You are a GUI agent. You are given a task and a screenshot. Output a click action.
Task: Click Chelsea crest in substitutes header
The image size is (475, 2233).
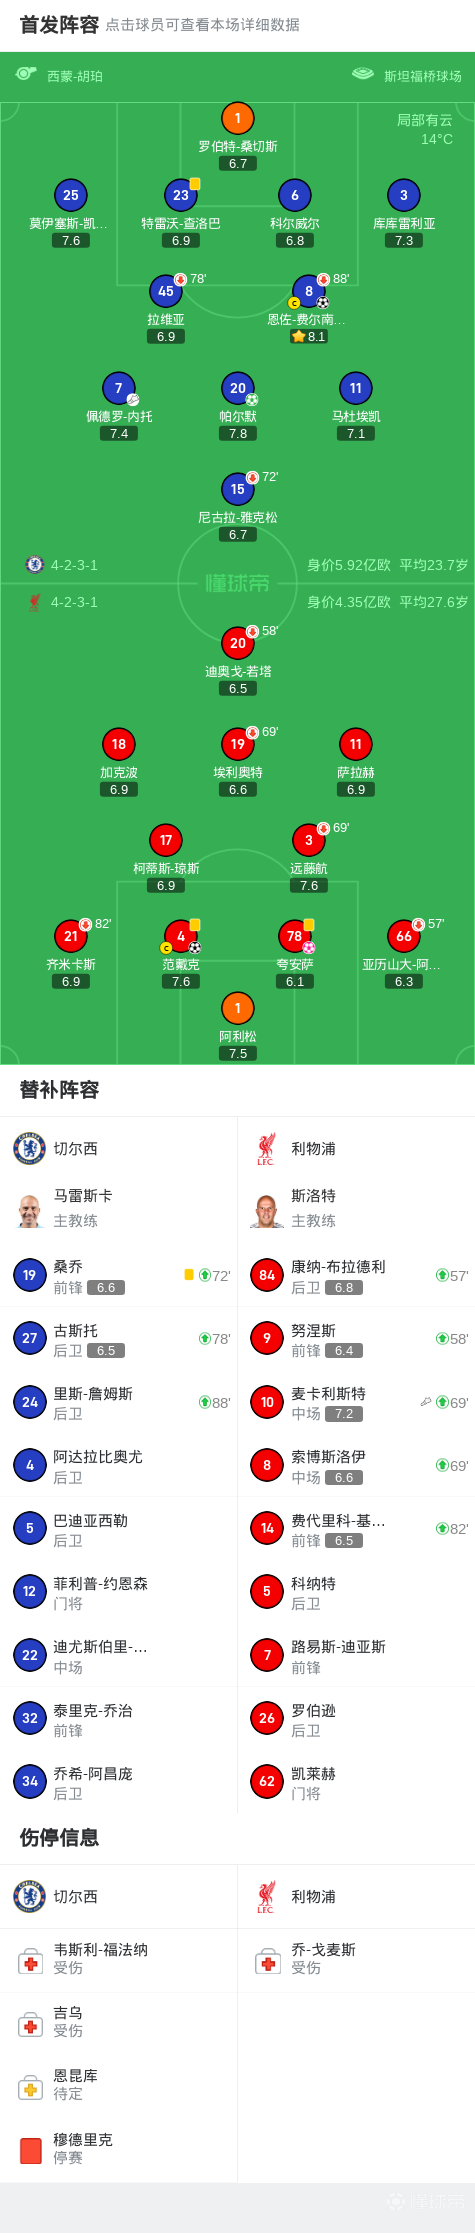30,1148
